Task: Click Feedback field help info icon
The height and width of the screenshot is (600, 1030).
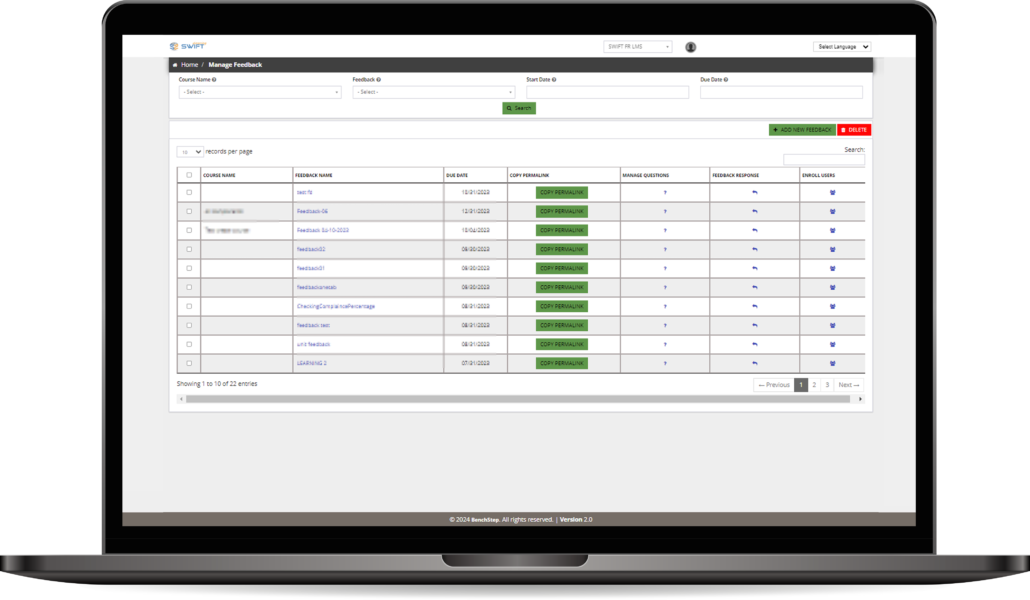Action: pyautogui.click(x=378, y=80)
